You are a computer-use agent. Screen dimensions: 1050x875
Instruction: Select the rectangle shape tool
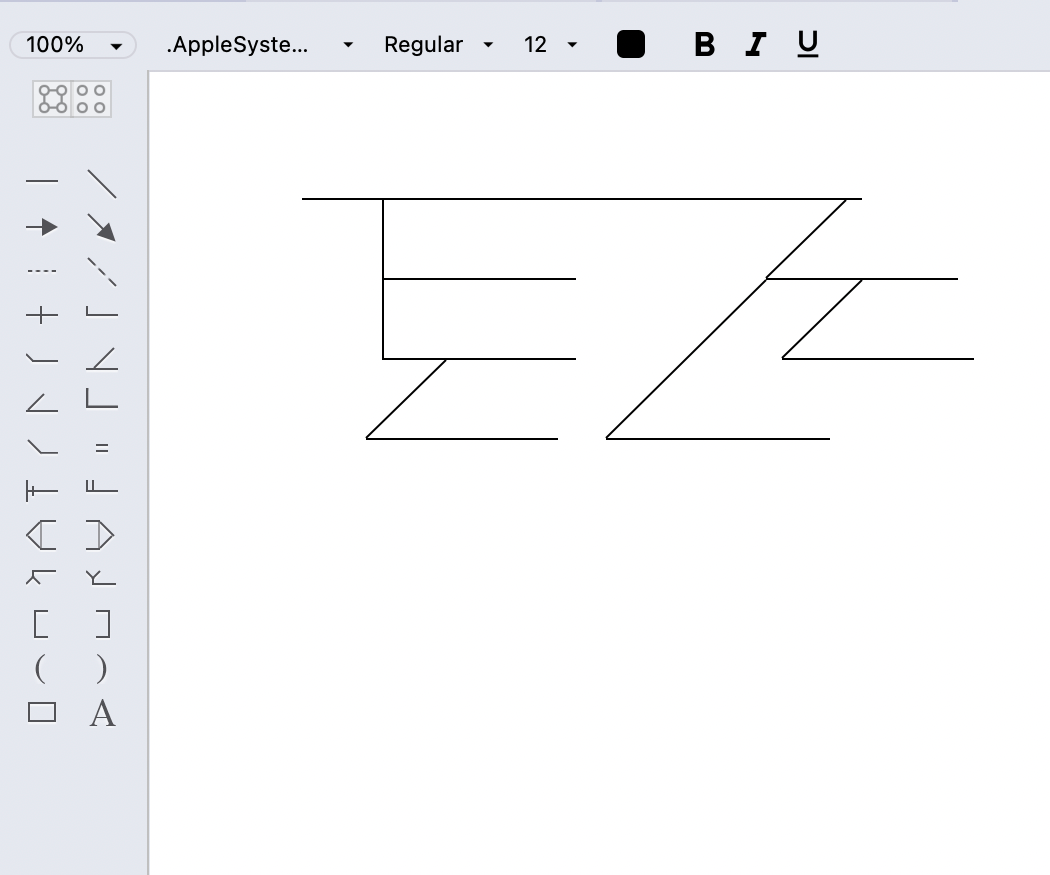(42, 712)
